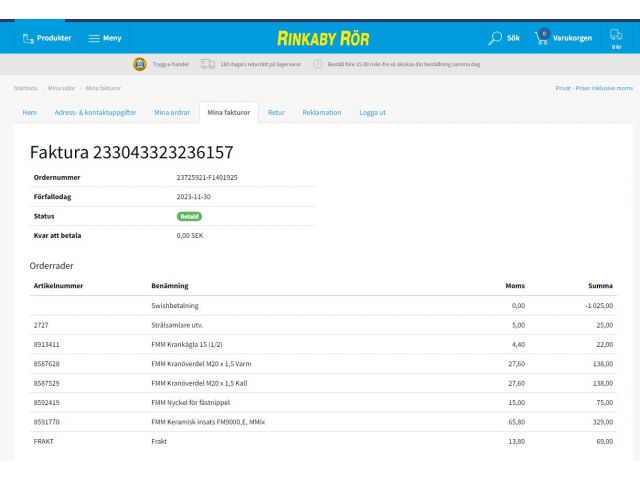This screenshot has height=480, width=640.
Task: Switch to the Hem tab
Action: coord(30,112)
